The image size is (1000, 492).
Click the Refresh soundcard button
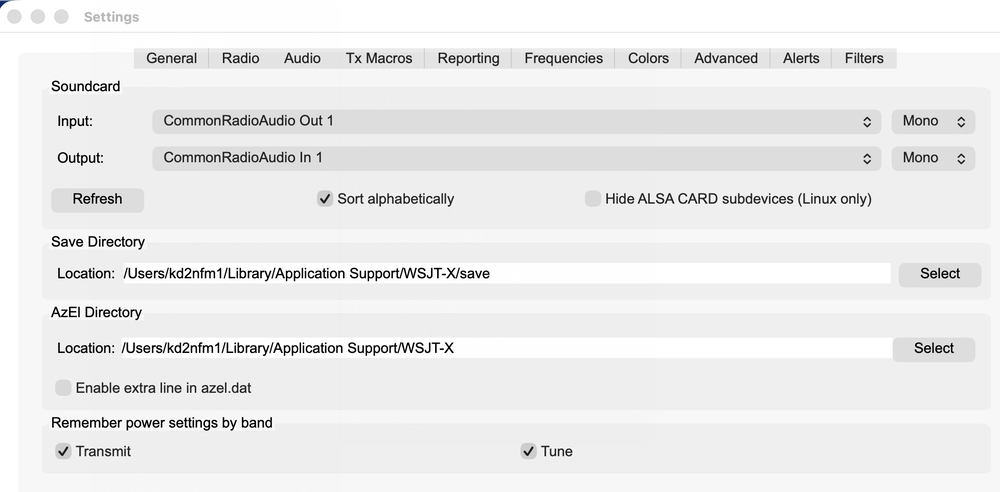98,200
